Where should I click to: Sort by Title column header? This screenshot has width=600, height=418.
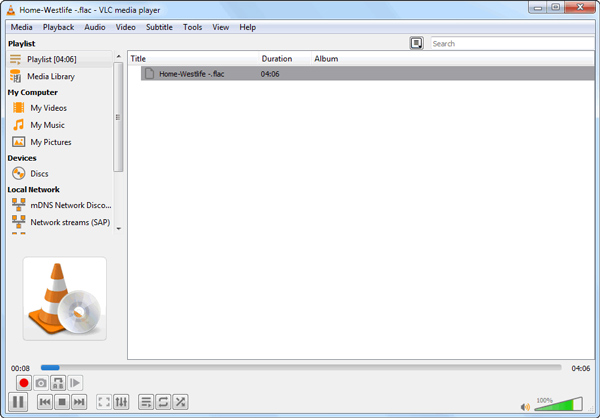coord(193,59)
